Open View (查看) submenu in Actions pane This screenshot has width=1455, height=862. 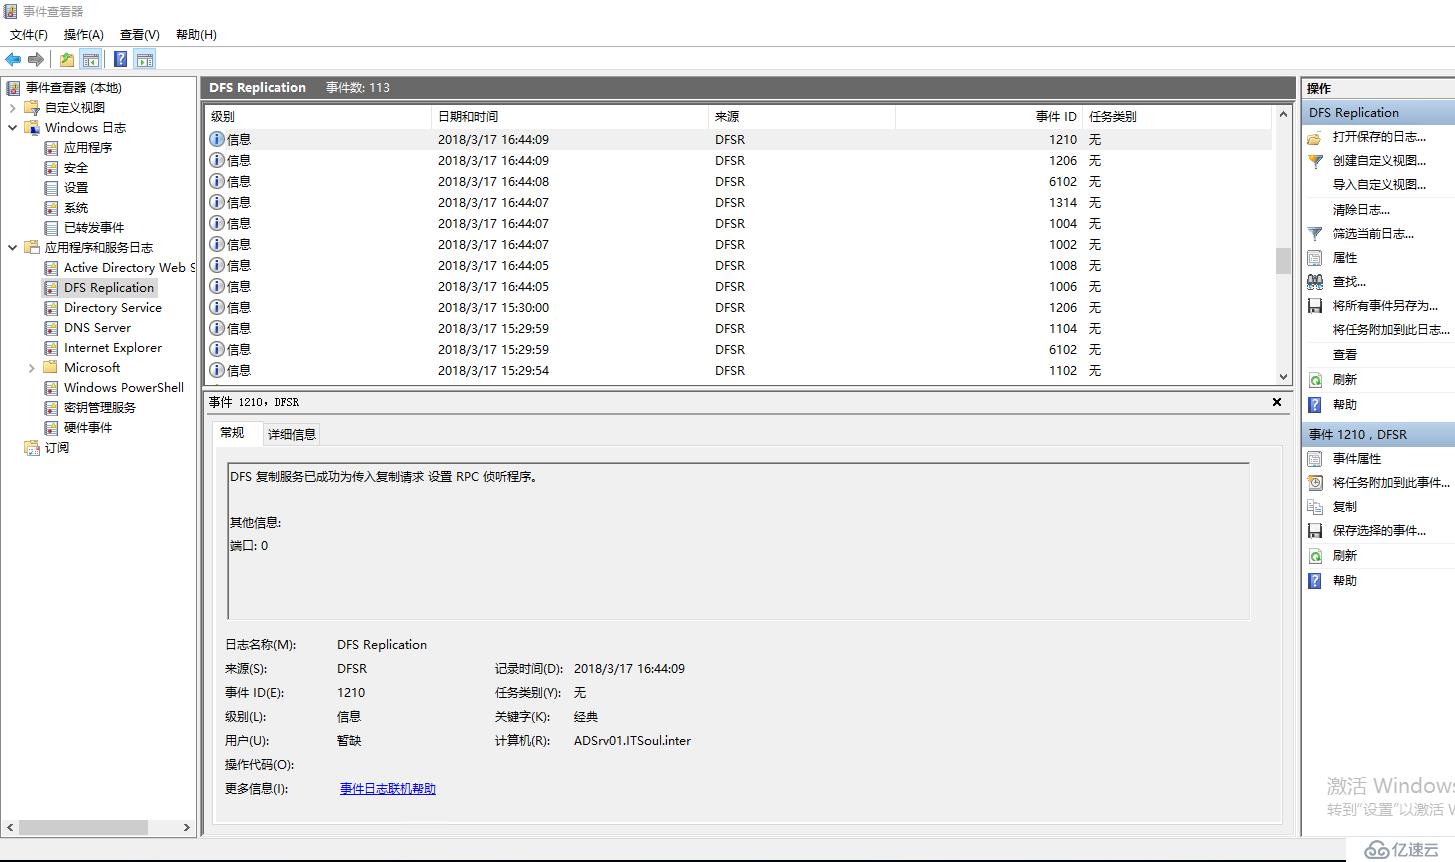click(1345, 355)
